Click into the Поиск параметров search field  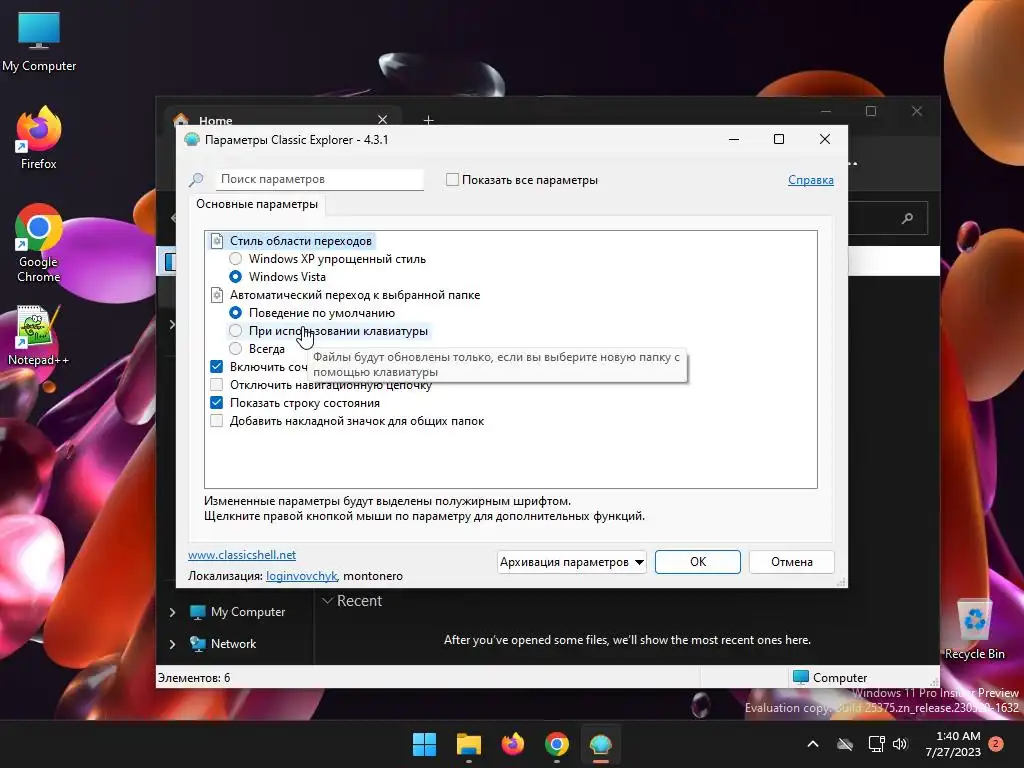pos(319,179)
